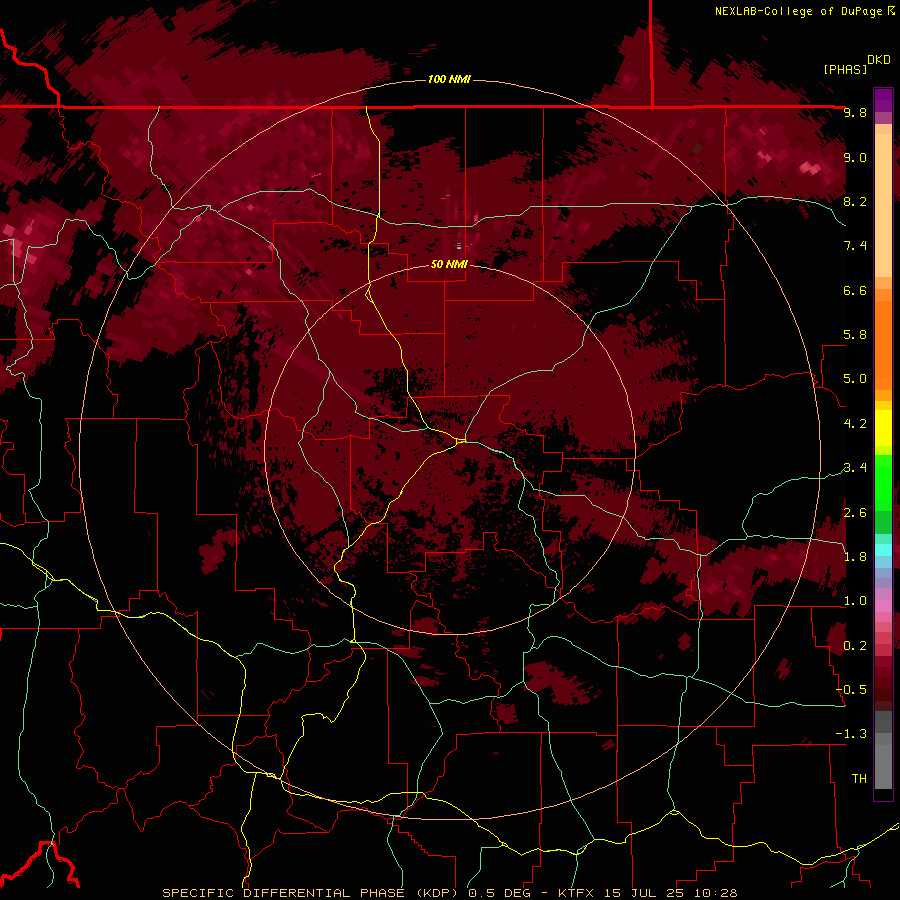Pick the cyan segment of the color bar
900x900 pixels.
pyautogui.click(x=883, y=550)
